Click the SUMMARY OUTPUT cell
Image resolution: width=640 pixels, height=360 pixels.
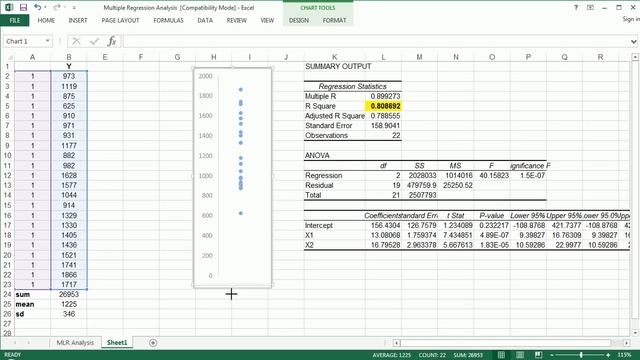pyautogui.click(x=338, y=66)
